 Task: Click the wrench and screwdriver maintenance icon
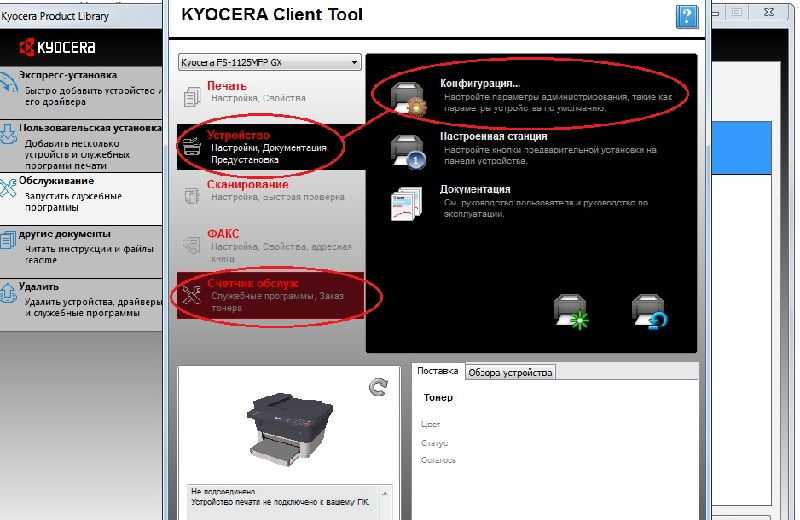click(192, 294)
